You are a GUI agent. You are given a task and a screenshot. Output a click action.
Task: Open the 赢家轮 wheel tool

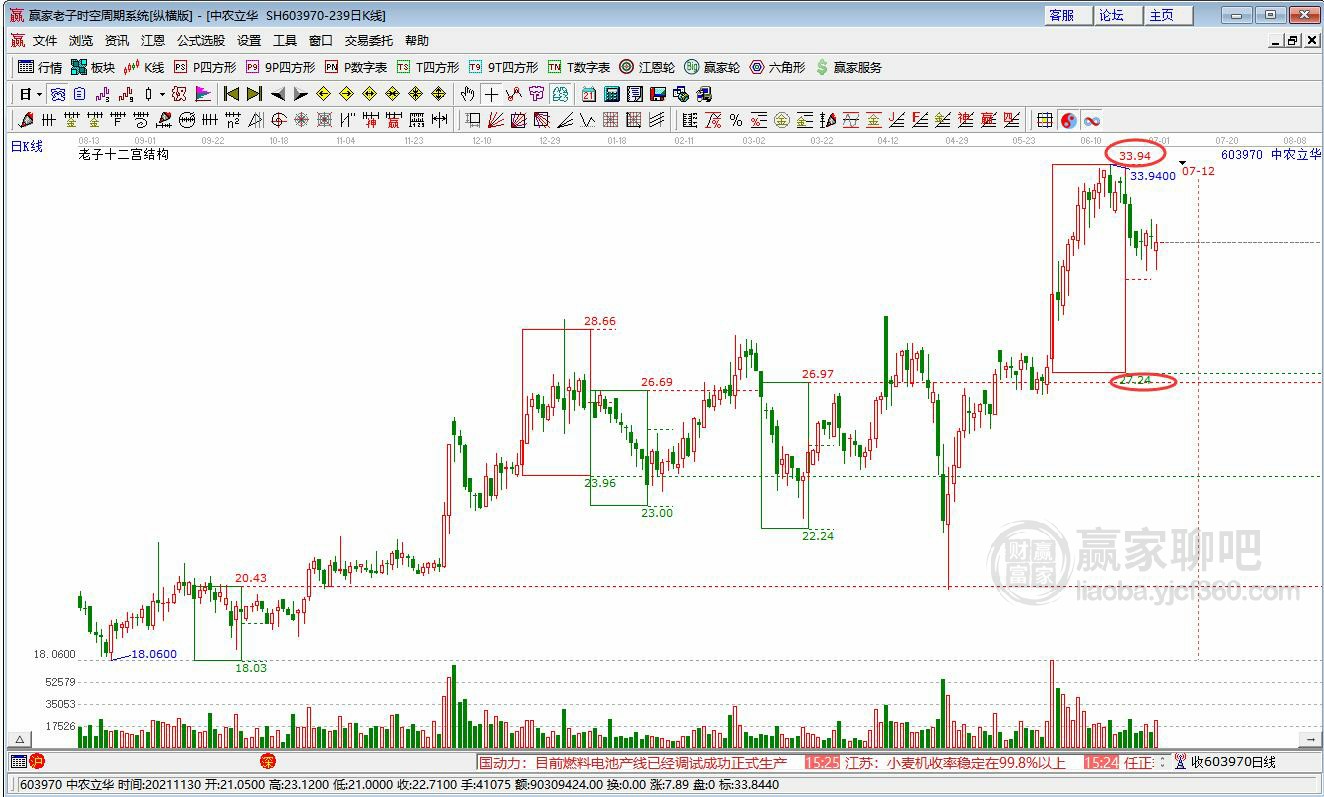tap(712, 67)
